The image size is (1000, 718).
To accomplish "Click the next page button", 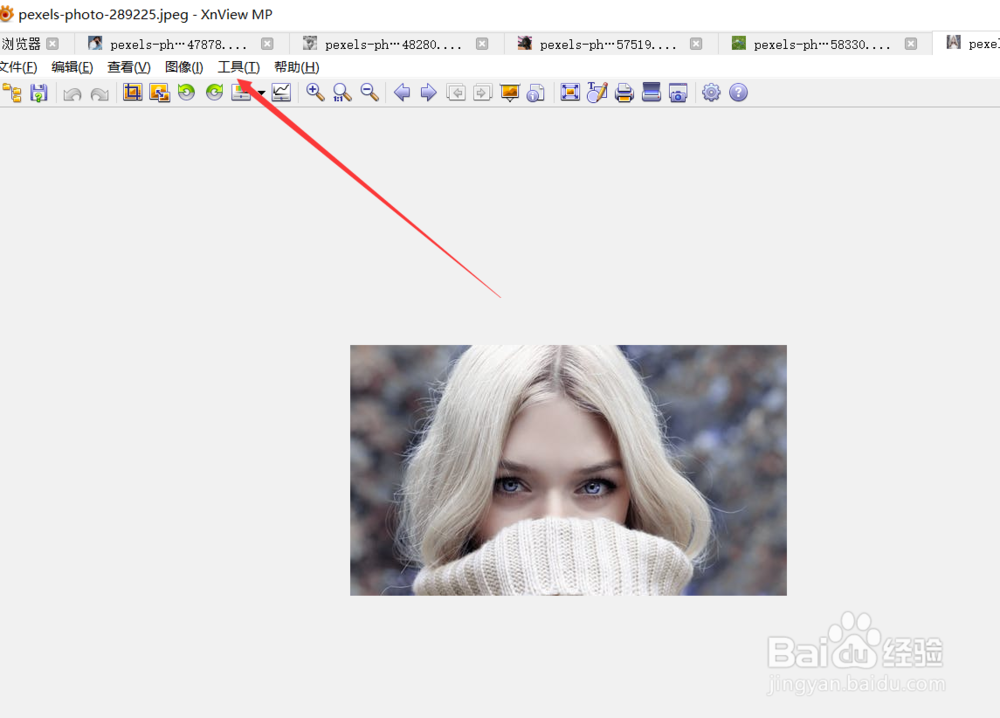I will click(483, 93).
